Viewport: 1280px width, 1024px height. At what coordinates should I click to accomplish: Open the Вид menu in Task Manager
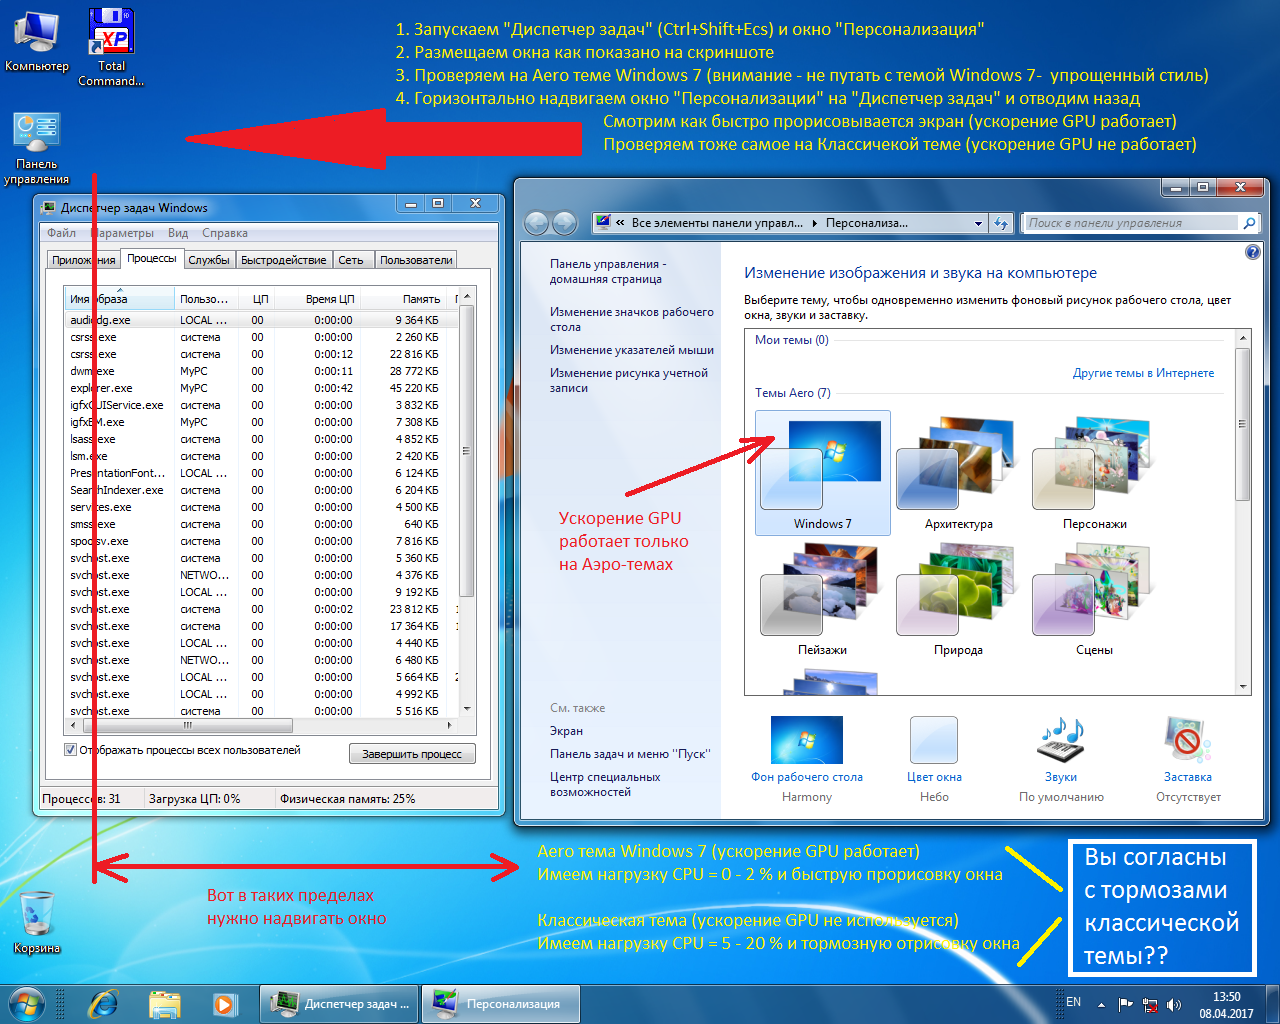click(178, 233)
